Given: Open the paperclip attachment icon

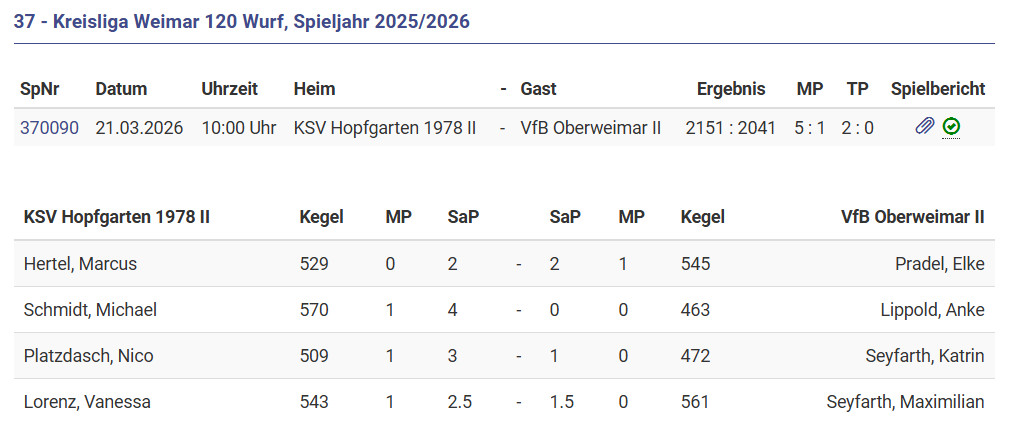Looking at the screenshot, I should pos(925,127).
